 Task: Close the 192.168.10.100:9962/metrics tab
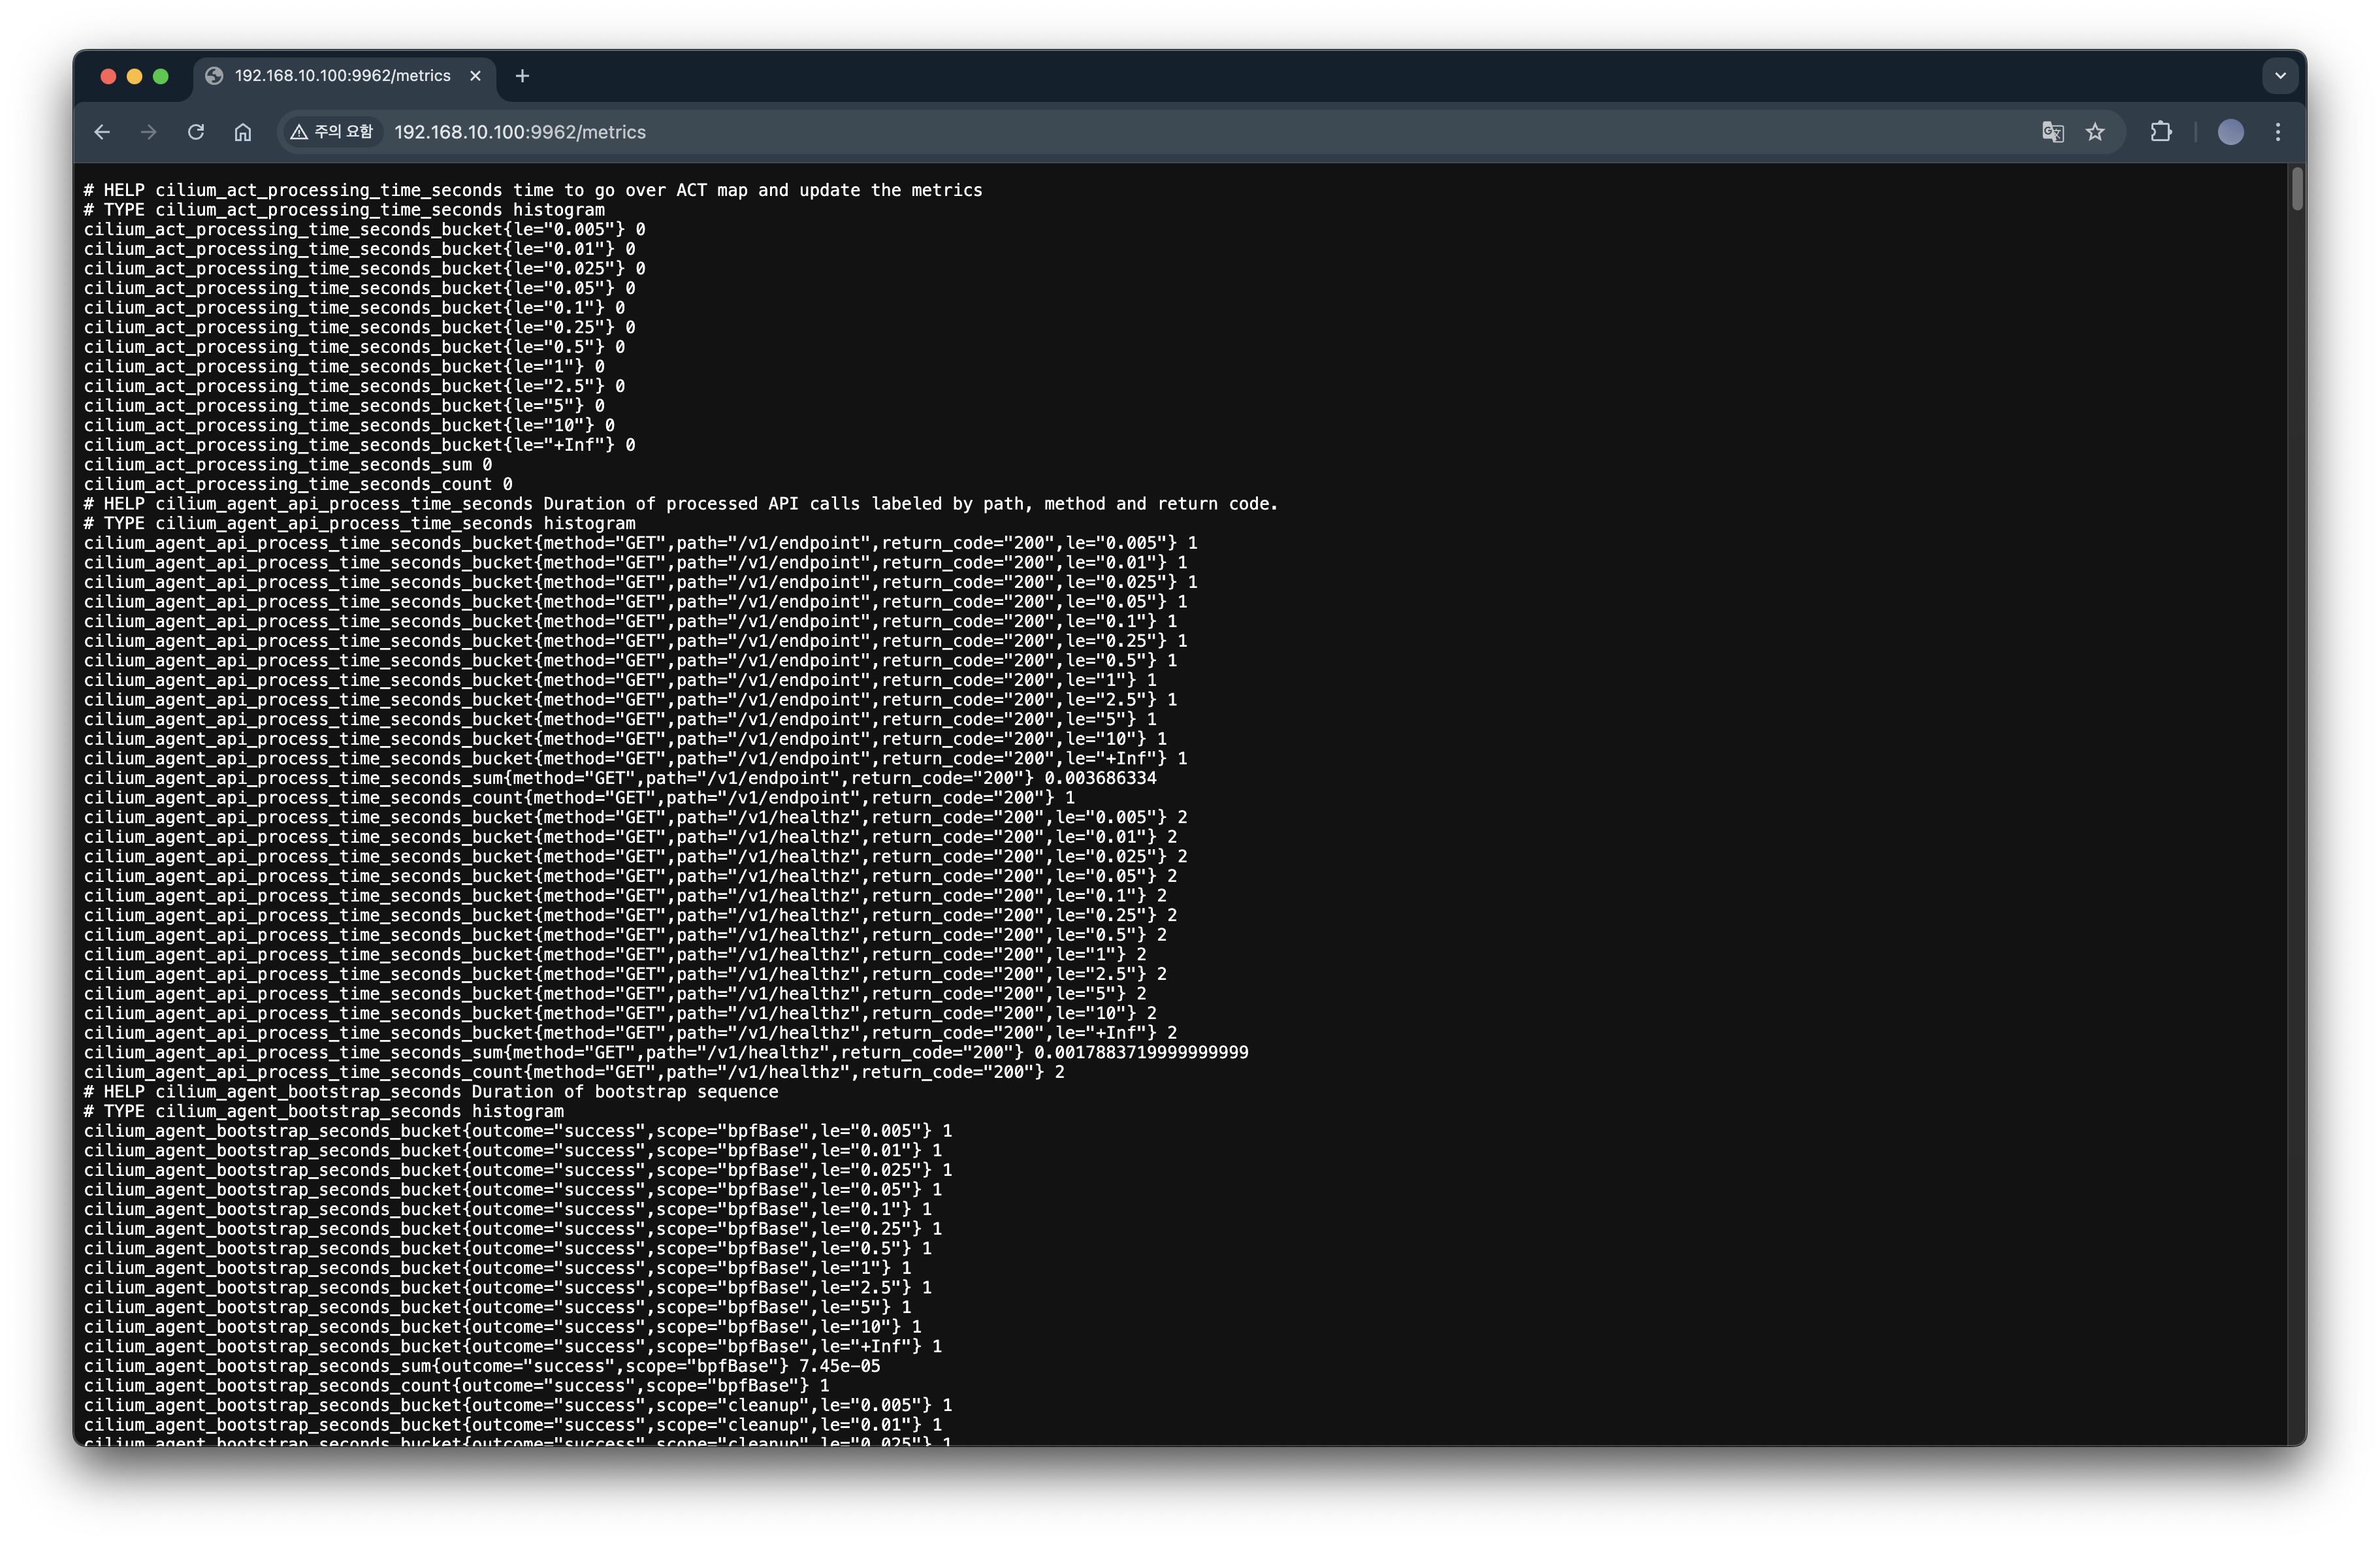pos(476,76)
